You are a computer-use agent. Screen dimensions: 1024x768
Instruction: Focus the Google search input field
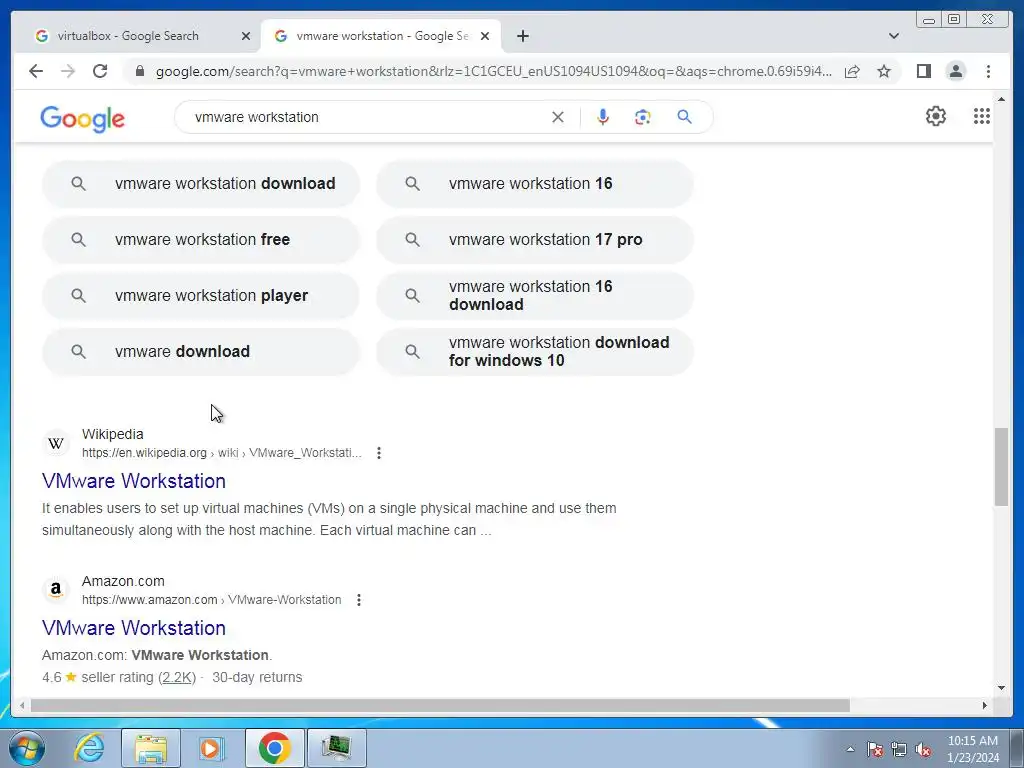(x=366, y=117)
